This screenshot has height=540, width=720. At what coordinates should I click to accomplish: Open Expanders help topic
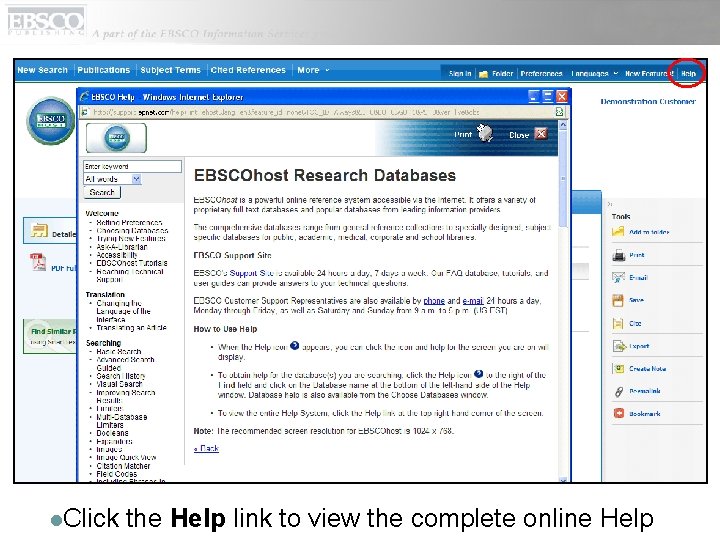pyautogui.click(x=114, y=441)
